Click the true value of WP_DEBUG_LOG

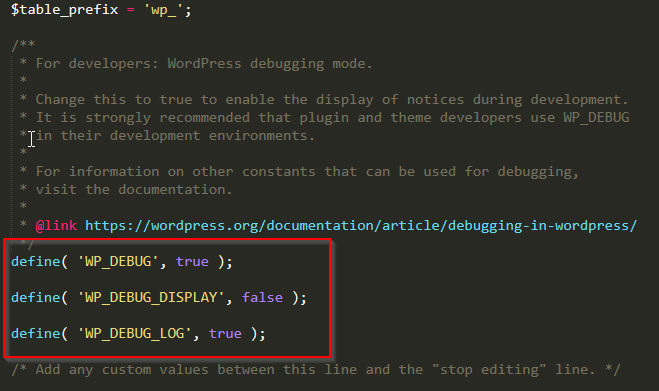[x=225, y=334]
